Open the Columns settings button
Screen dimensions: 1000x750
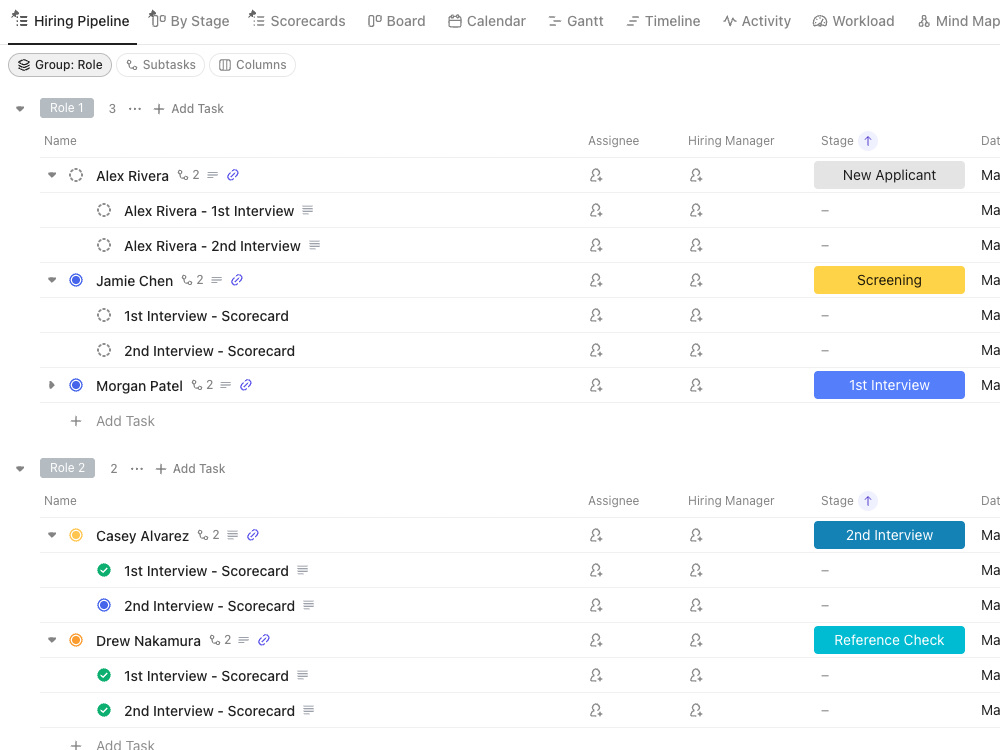click(253, 65)
